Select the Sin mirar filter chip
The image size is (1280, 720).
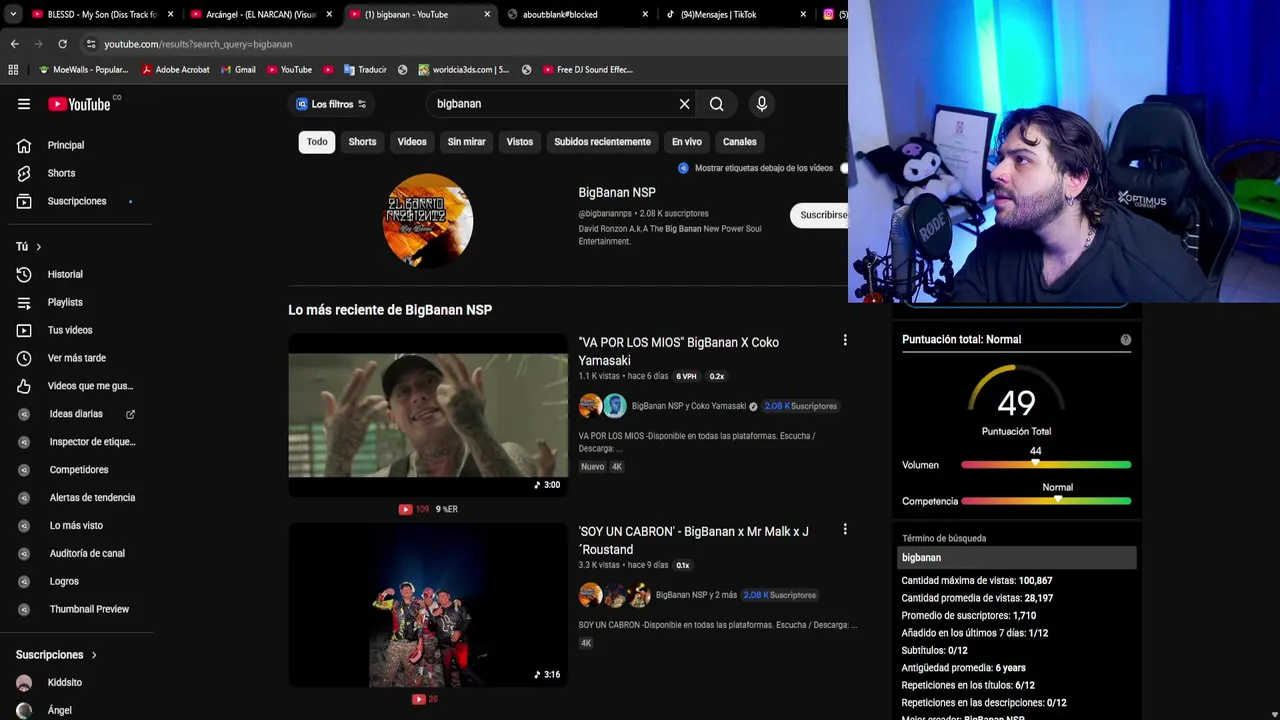pos(466,142)
